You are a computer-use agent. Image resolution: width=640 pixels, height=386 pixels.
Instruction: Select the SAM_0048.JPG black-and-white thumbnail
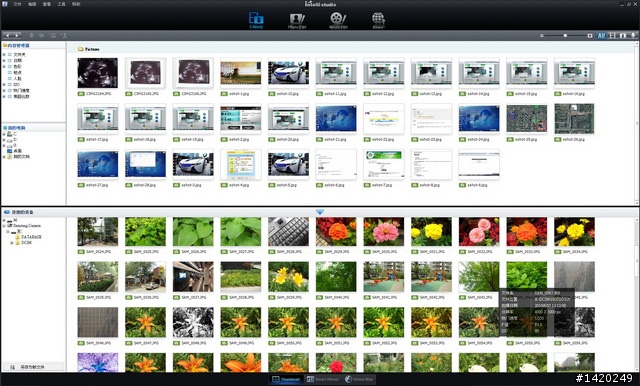(x=193, y=322)
